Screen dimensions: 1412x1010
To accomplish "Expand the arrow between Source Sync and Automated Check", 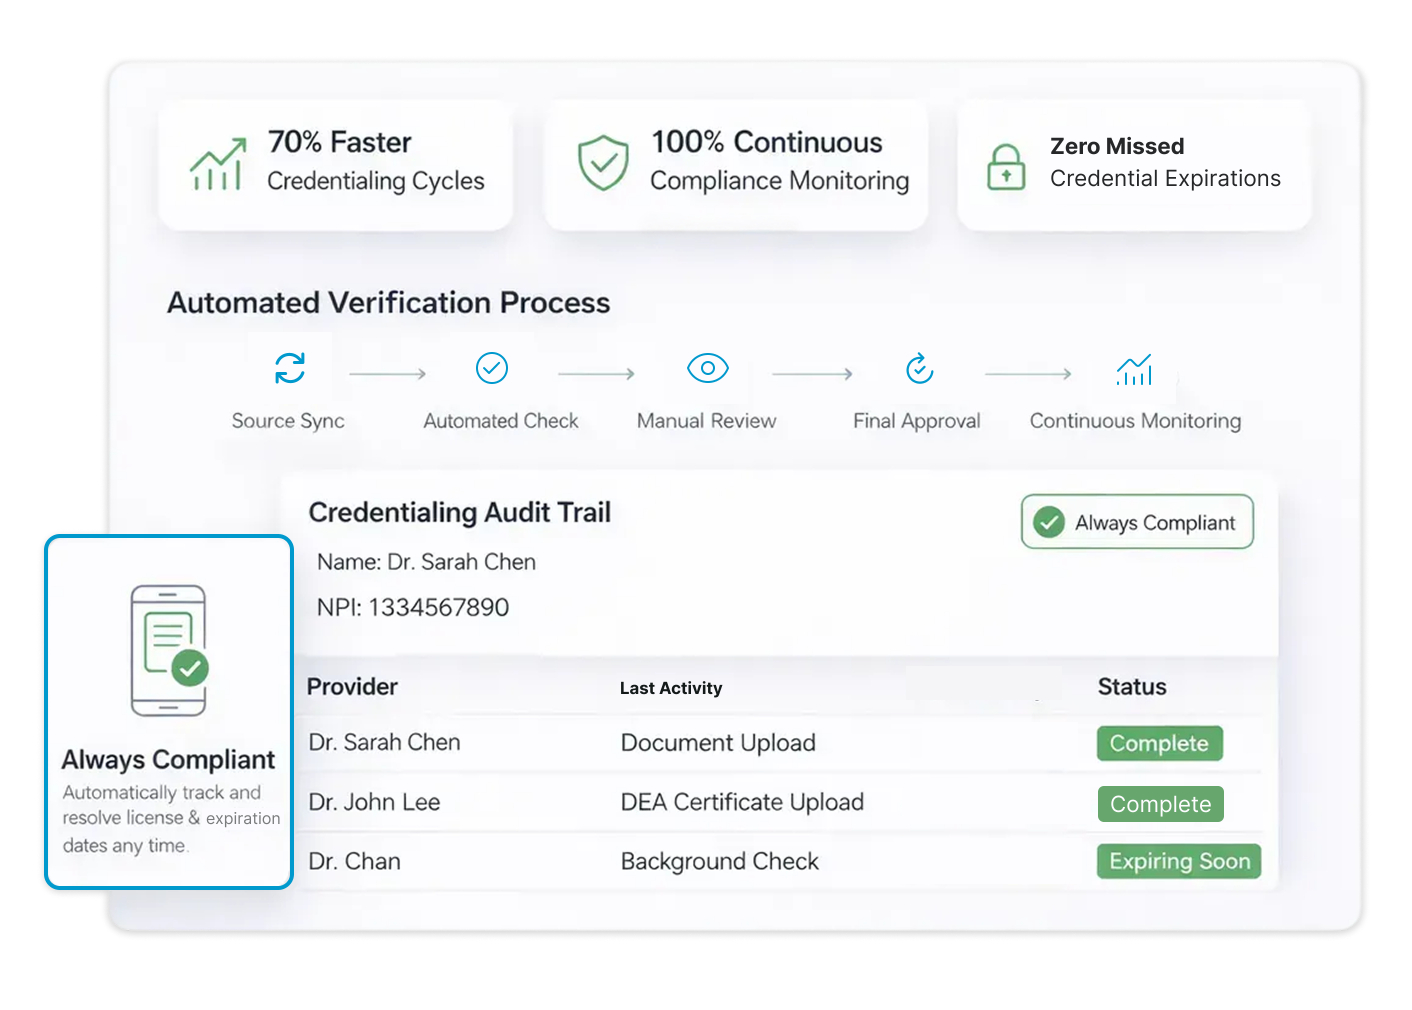I will (388, 373).
